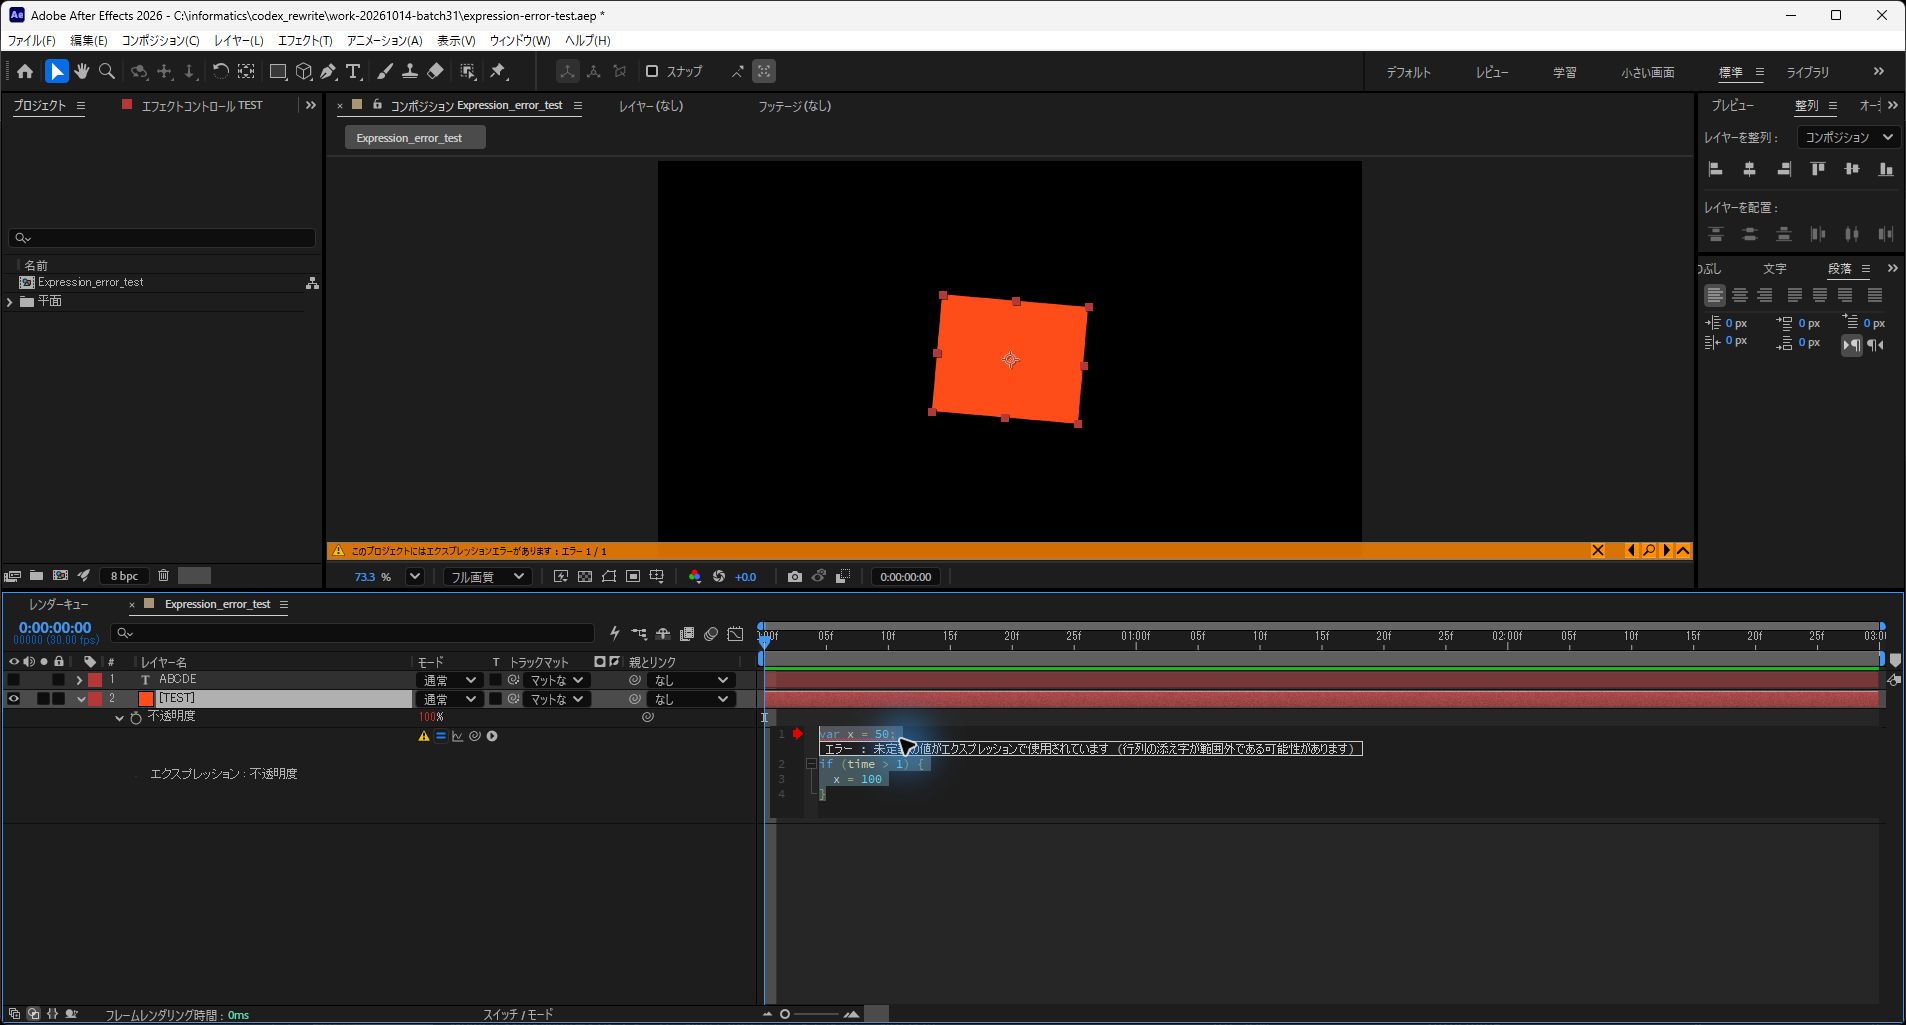
Task: Open the align-to コンポジション dropdown
Action: (1848, 137)
